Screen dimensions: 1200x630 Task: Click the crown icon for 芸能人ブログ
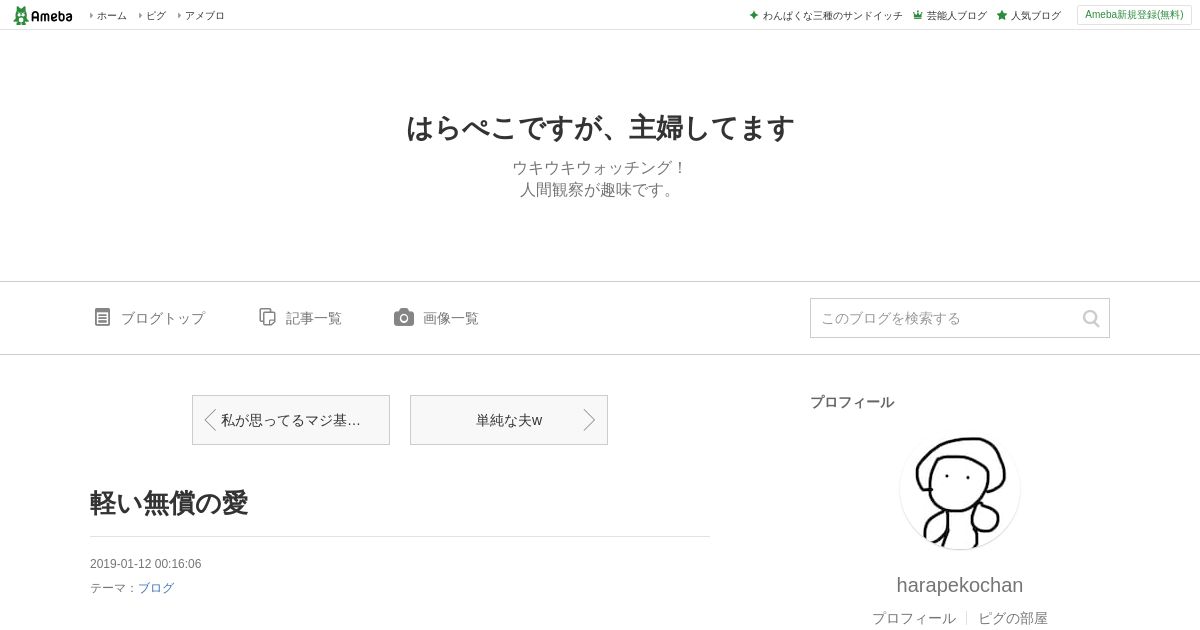click(x=918, y=15)
